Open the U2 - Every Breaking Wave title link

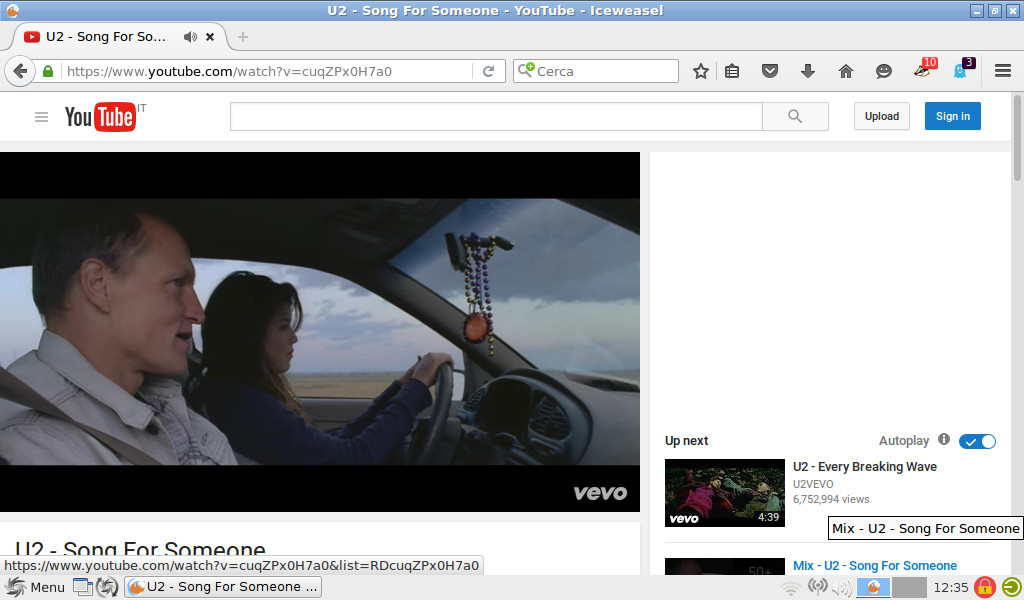click(x=865, y=467)
